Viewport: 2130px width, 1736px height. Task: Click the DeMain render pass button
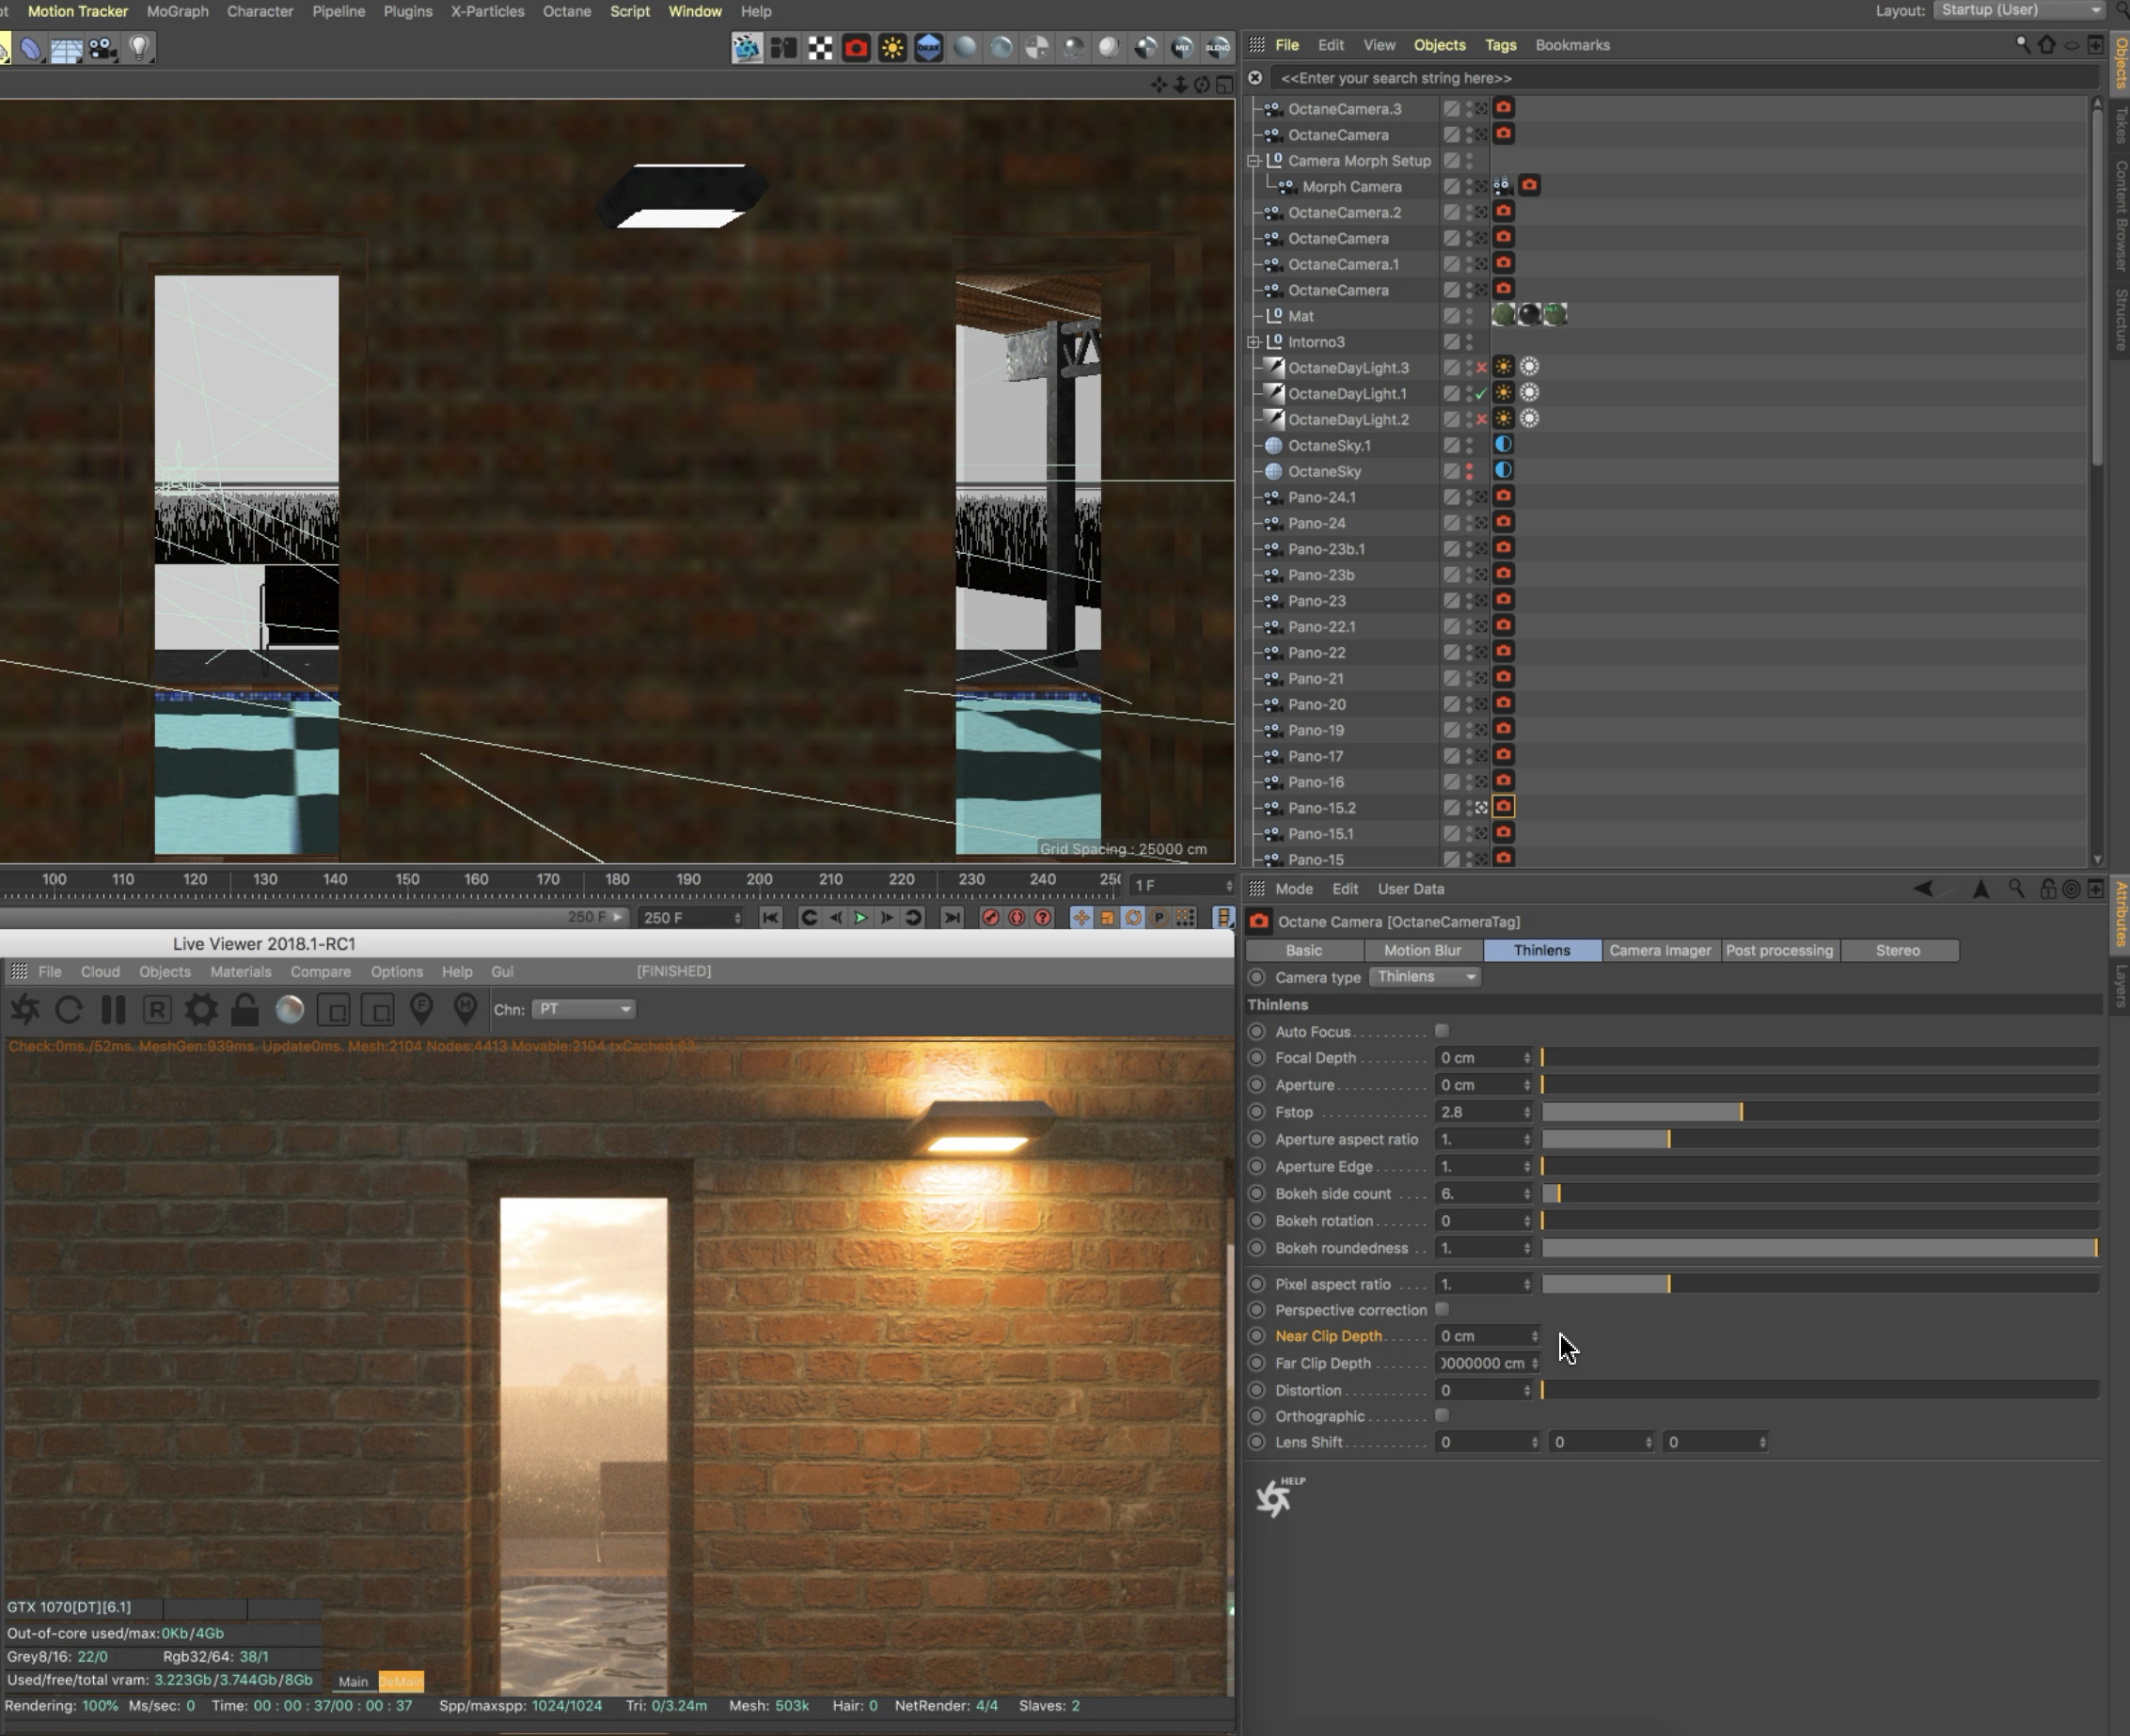(401, 1681)
